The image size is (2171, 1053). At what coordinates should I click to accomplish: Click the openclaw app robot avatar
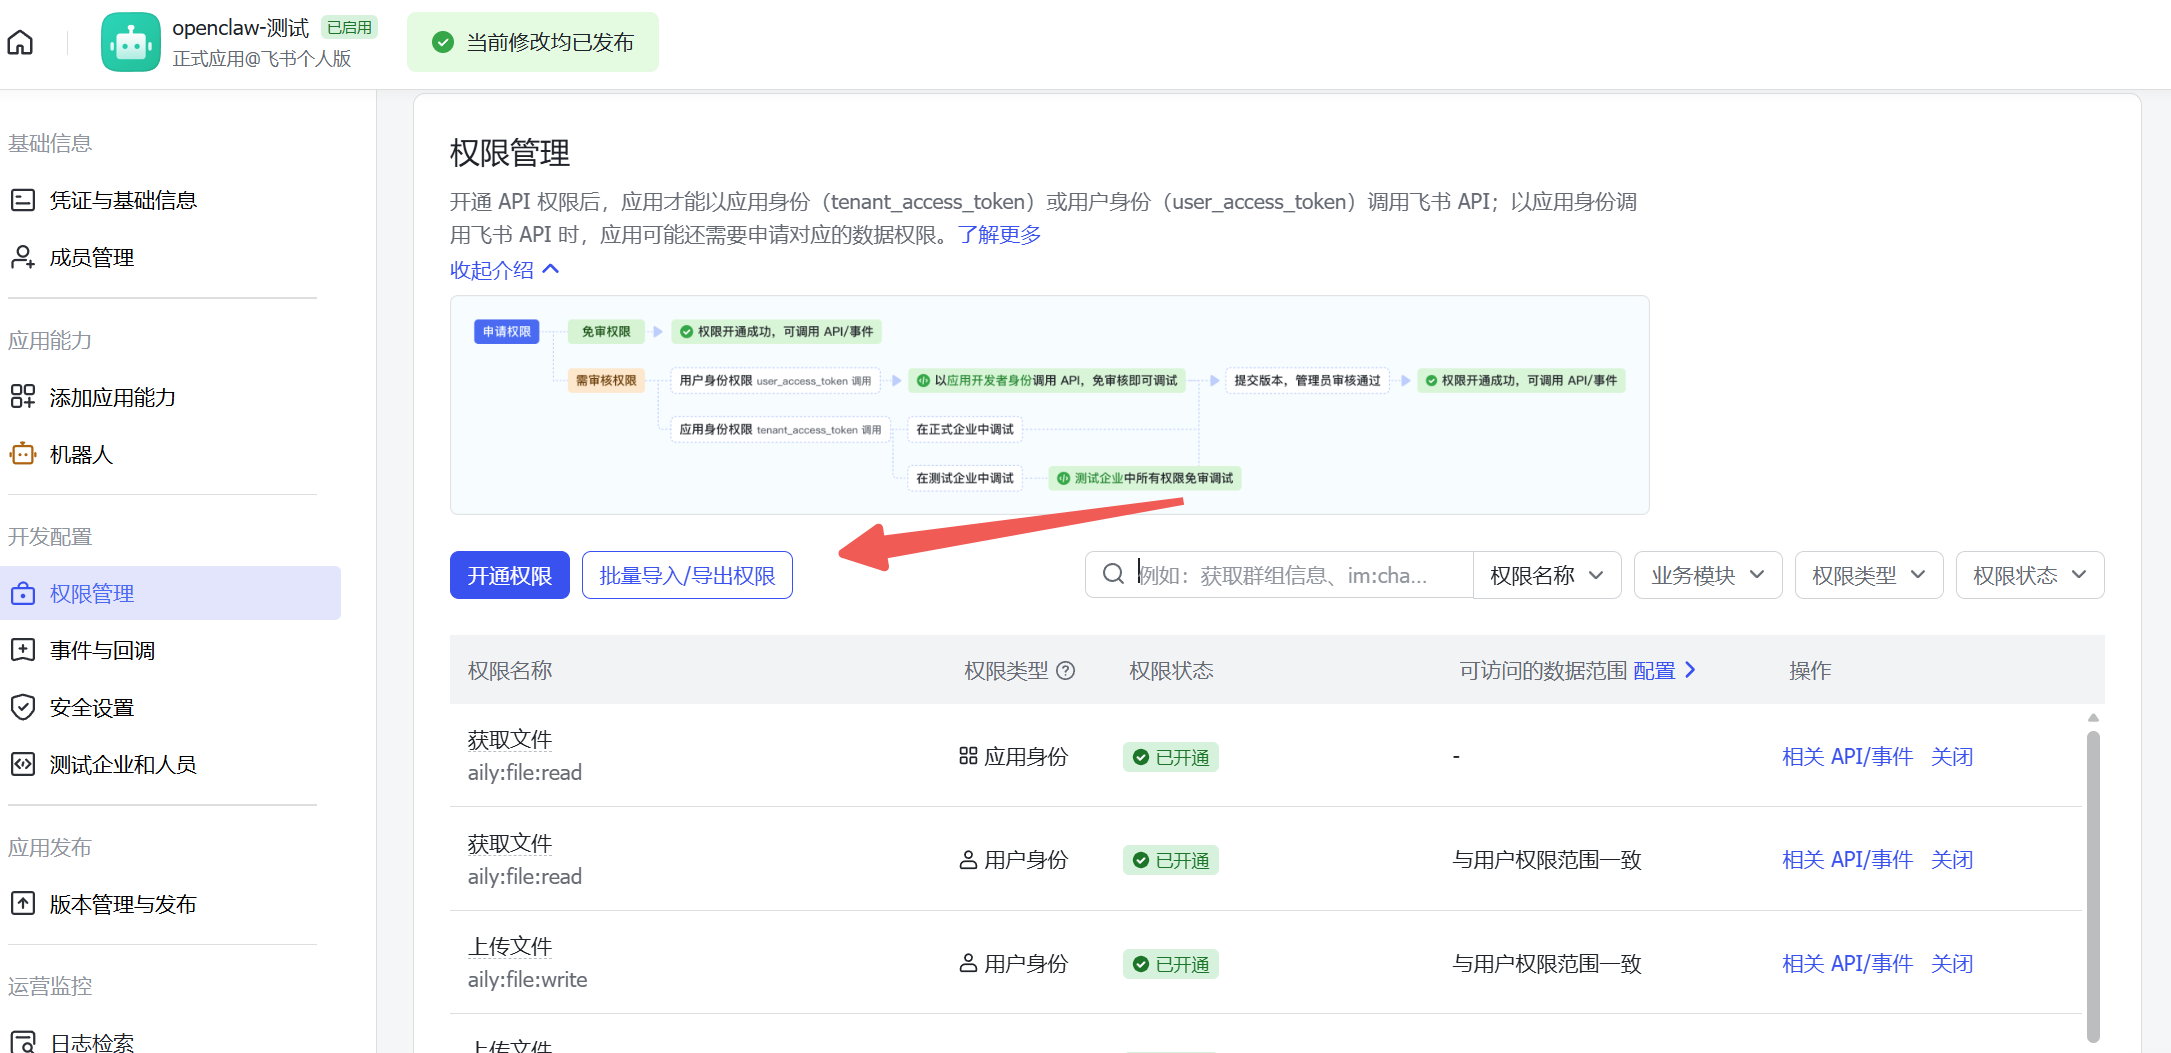point(130,42)
